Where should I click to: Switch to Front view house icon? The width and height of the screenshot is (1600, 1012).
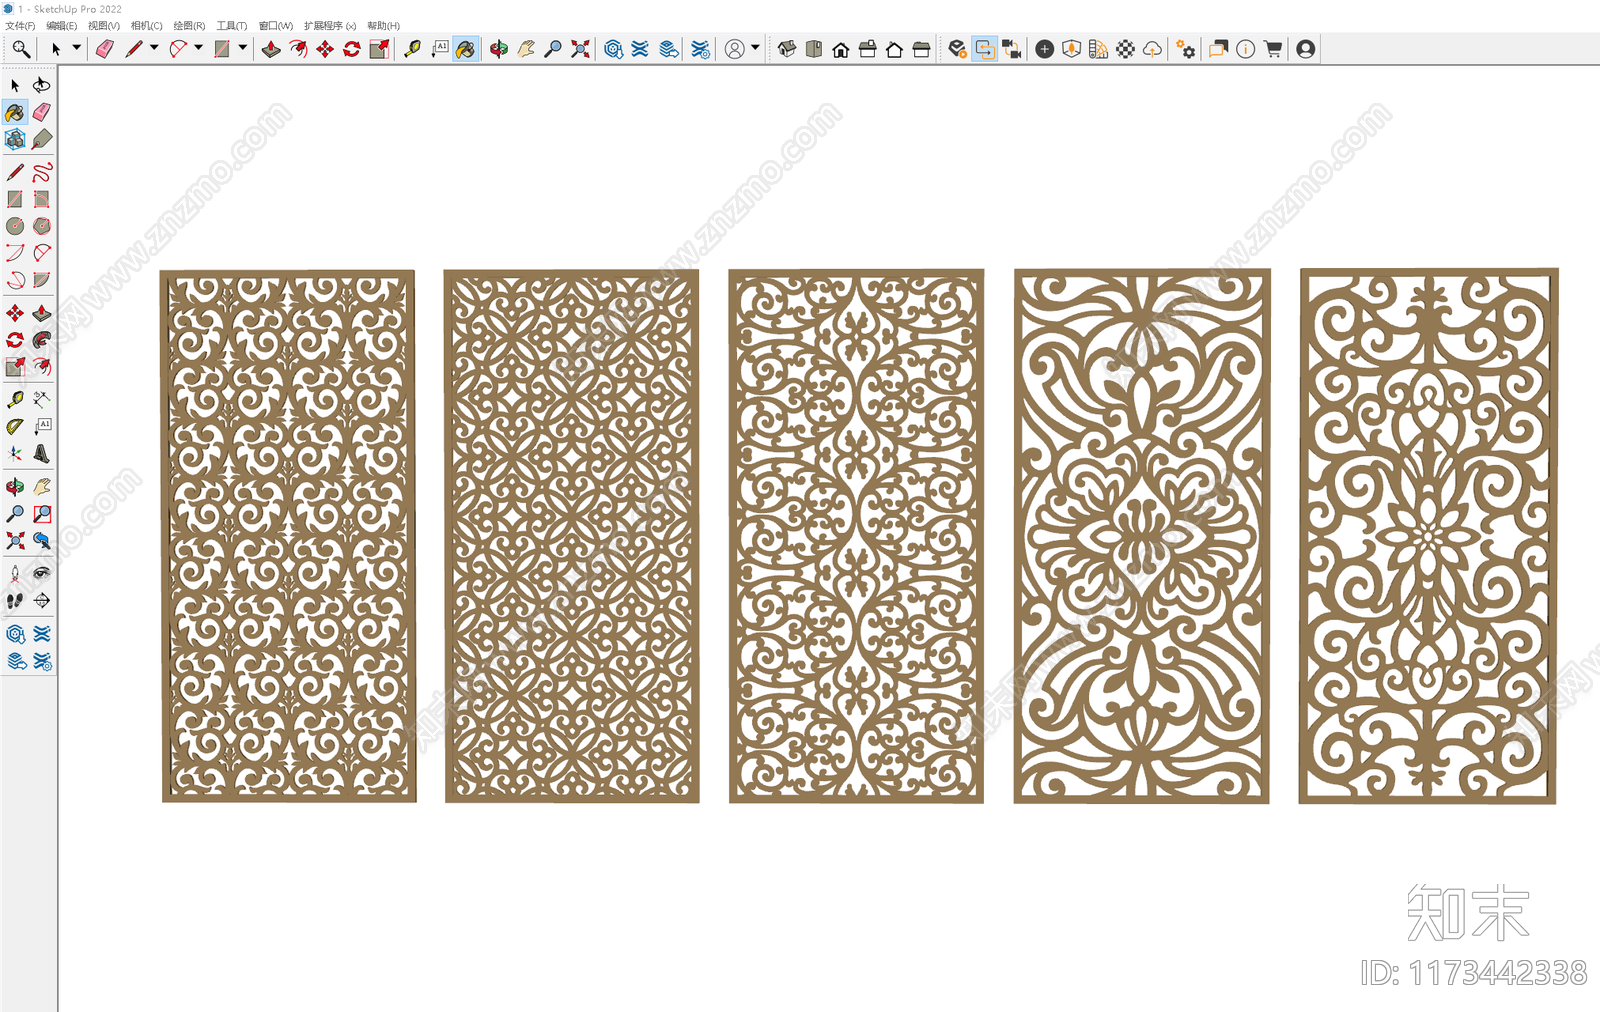[x=841, y=49]
